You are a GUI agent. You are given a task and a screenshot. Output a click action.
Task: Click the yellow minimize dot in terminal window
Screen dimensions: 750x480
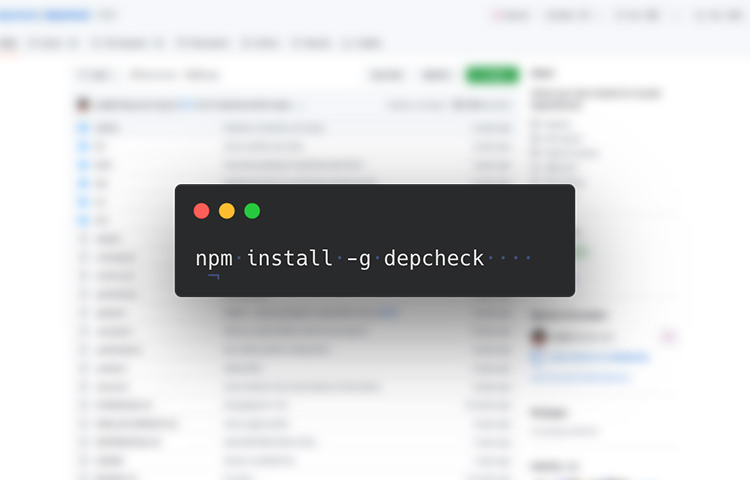point(227,211)
